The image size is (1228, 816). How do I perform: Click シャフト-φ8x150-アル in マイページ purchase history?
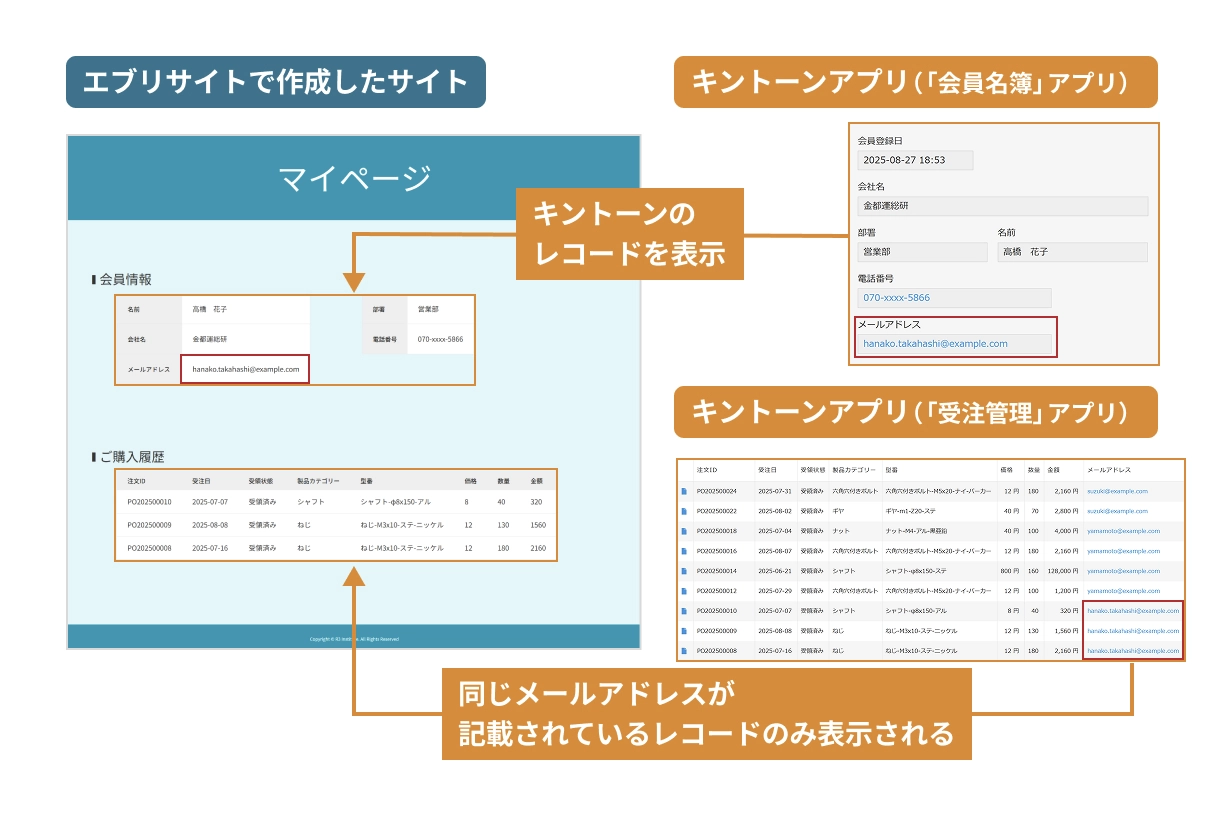396,502
